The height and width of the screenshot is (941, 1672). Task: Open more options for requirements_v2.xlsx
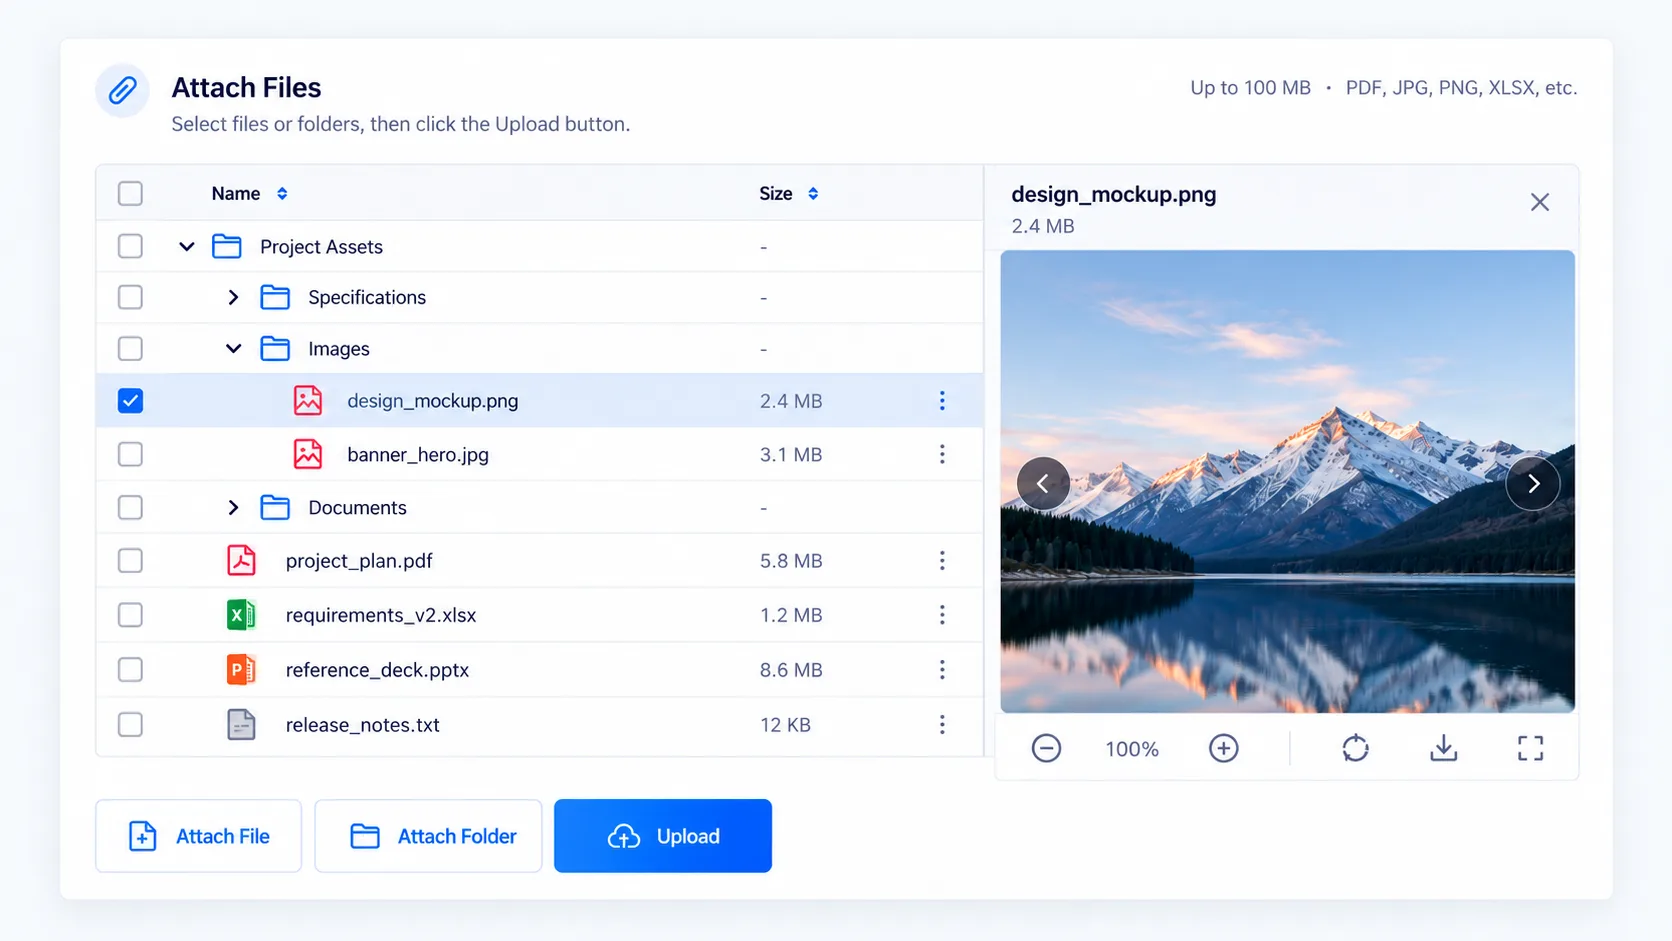942,614
